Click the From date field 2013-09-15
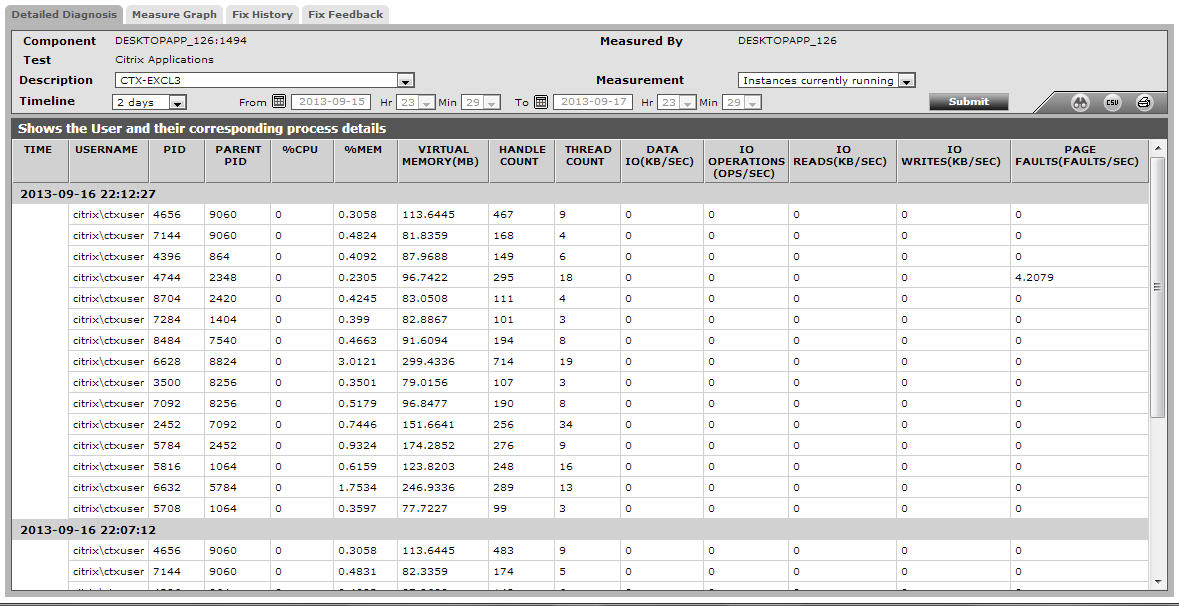 tap(331, 102)
